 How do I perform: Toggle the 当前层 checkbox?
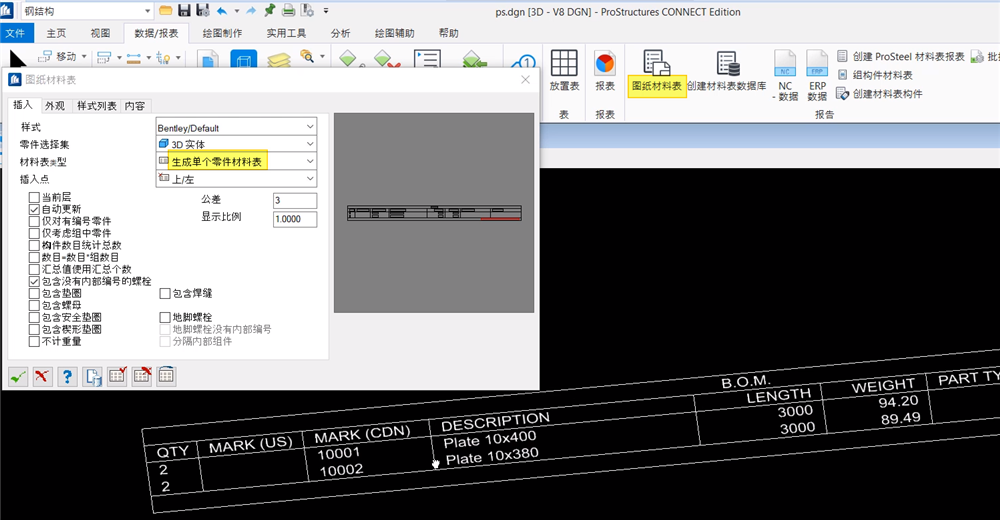34,197
